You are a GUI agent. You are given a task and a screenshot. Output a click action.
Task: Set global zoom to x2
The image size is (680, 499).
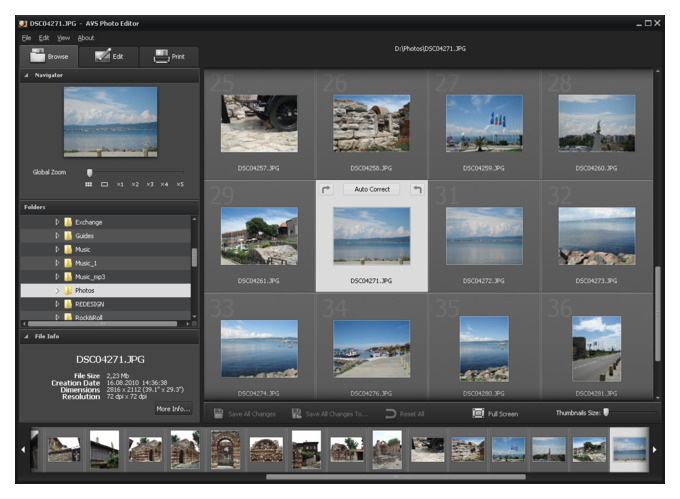pos(135,184)
